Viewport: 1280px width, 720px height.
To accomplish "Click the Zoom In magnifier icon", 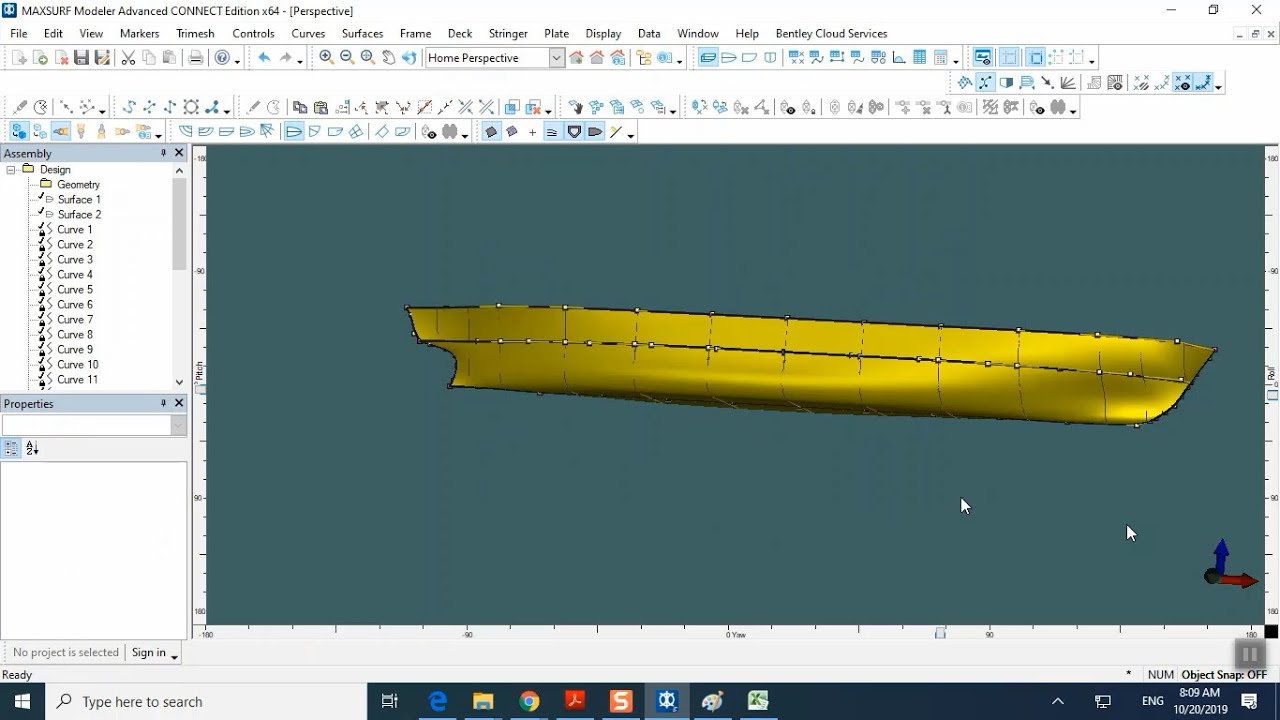I will [326, 58].
